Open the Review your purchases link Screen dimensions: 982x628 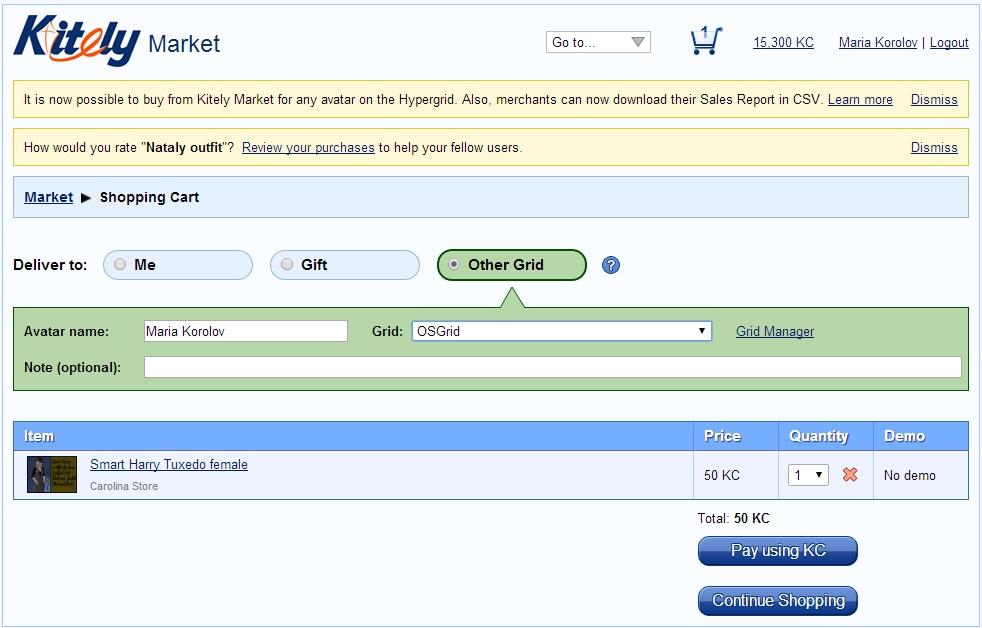click(308, 148)
